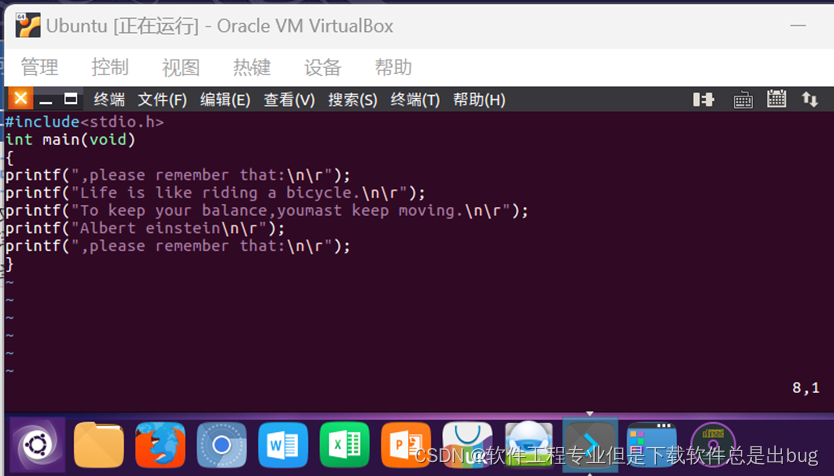The height and width of the screenshot is (476, 834).
Task: Open the VirtualBox 帮助 menu
Action: 393,68
